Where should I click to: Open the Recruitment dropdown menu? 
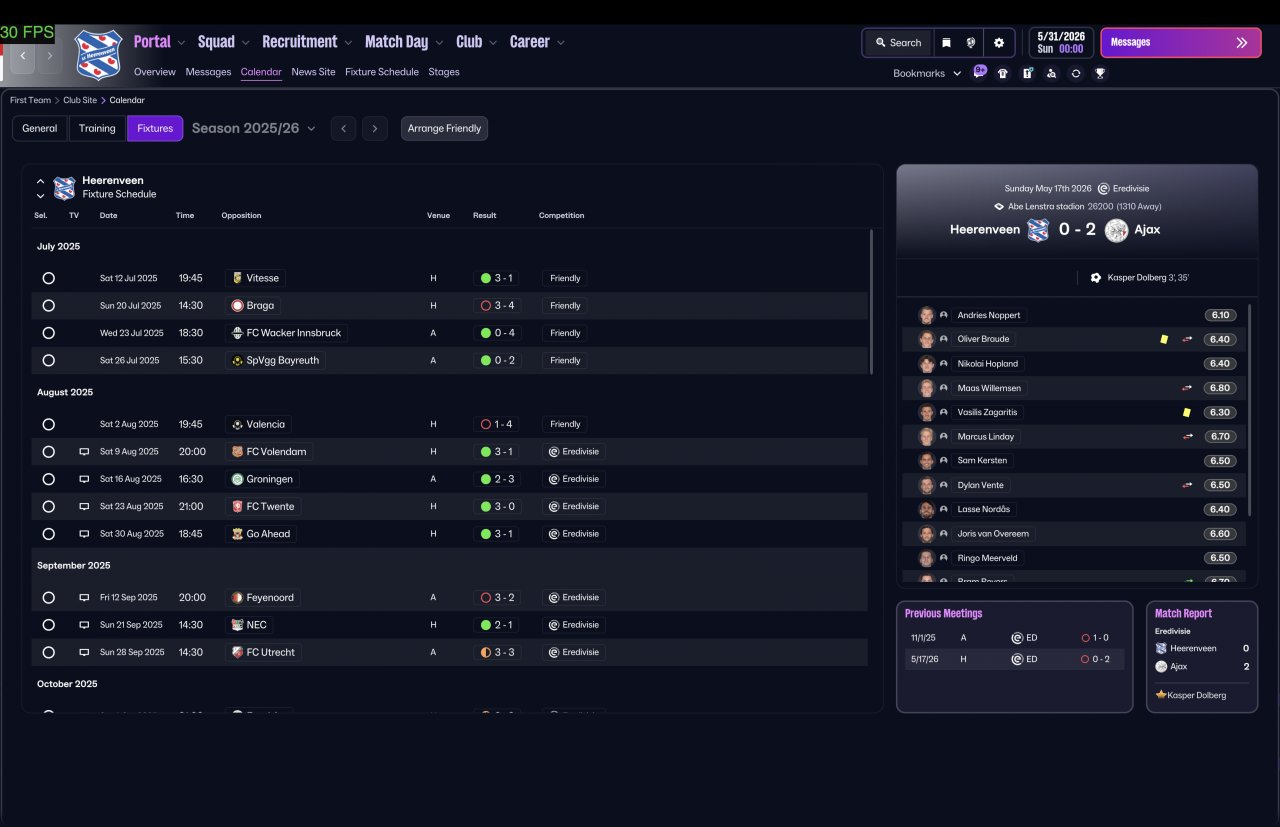point(307,42)
